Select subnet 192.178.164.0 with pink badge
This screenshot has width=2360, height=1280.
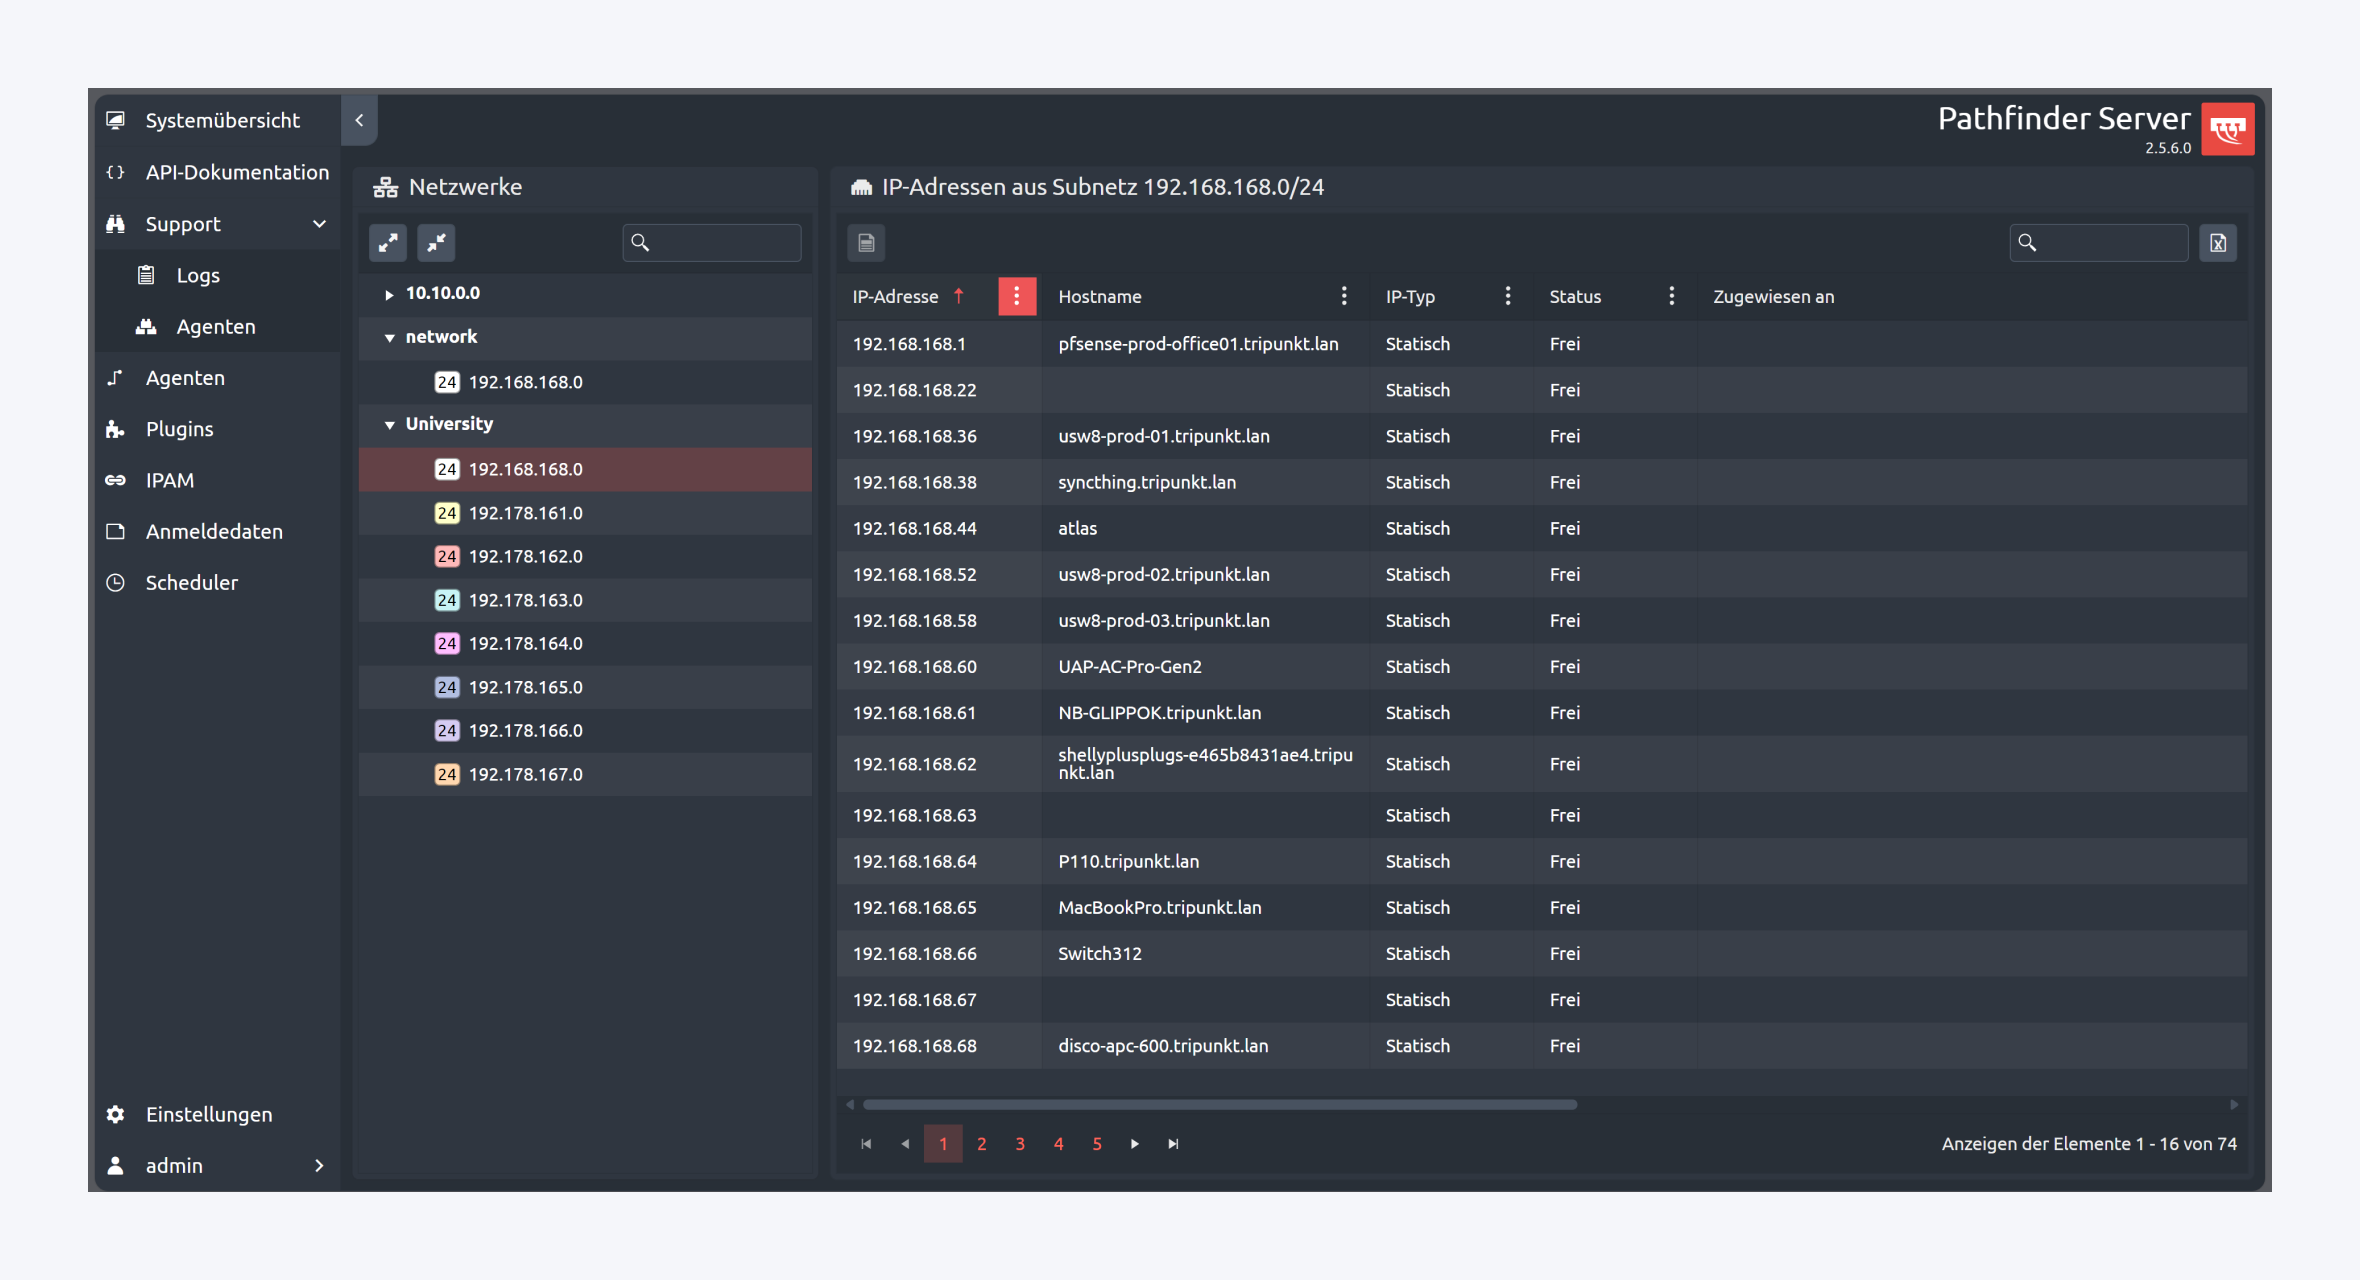pyautogui.click(x=525, y=643)
